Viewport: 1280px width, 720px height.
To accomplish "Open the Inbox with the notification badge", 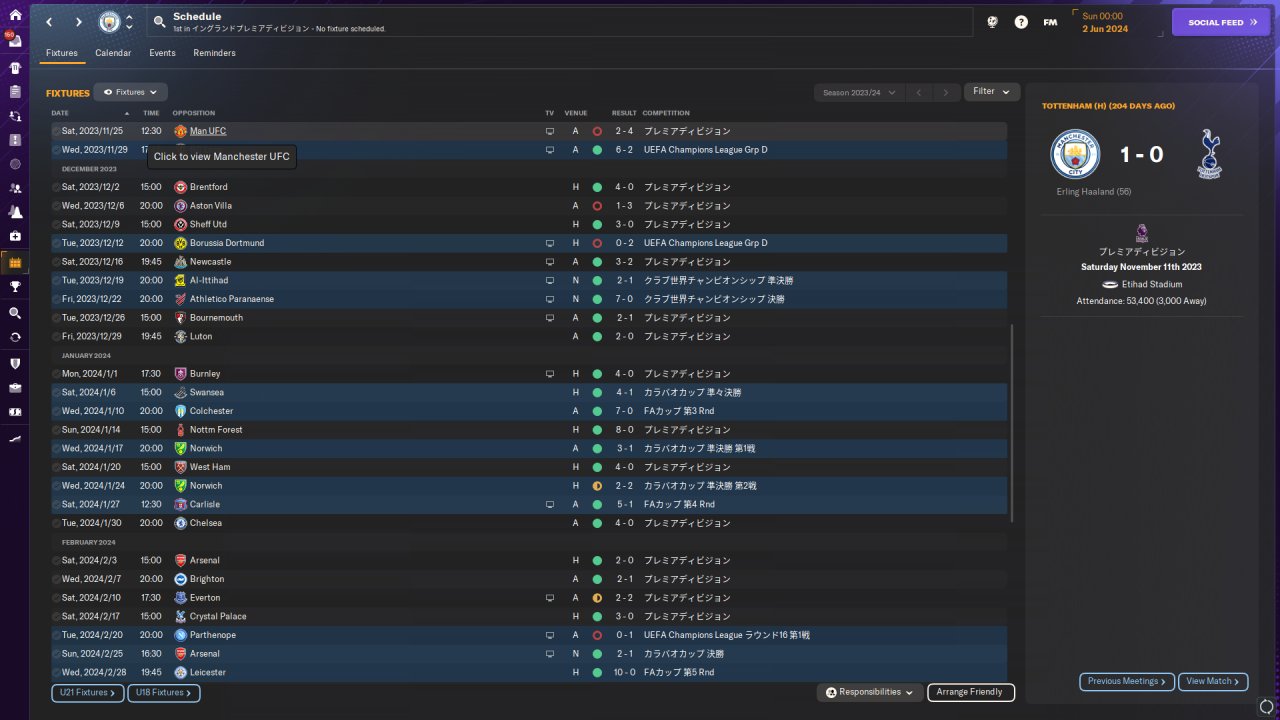I will coord(15,43).
